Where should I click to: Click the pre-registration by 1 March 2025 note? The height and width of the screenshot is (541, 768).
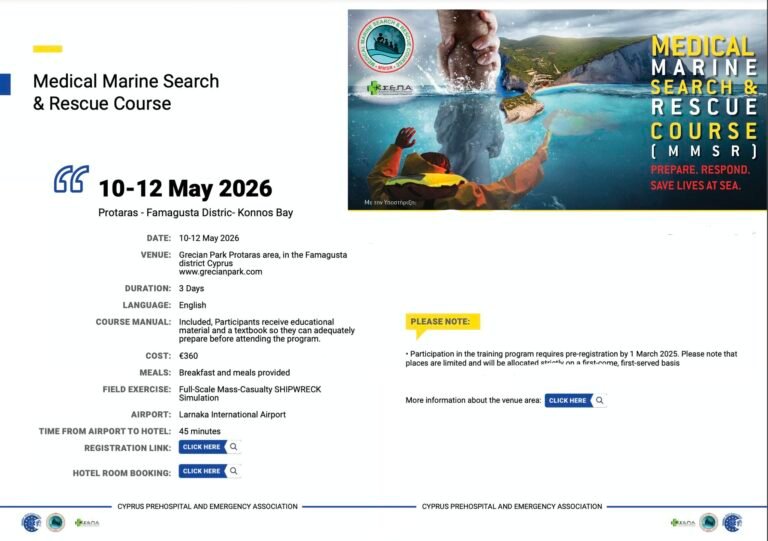pyautogui.click(x=571, y=358)
